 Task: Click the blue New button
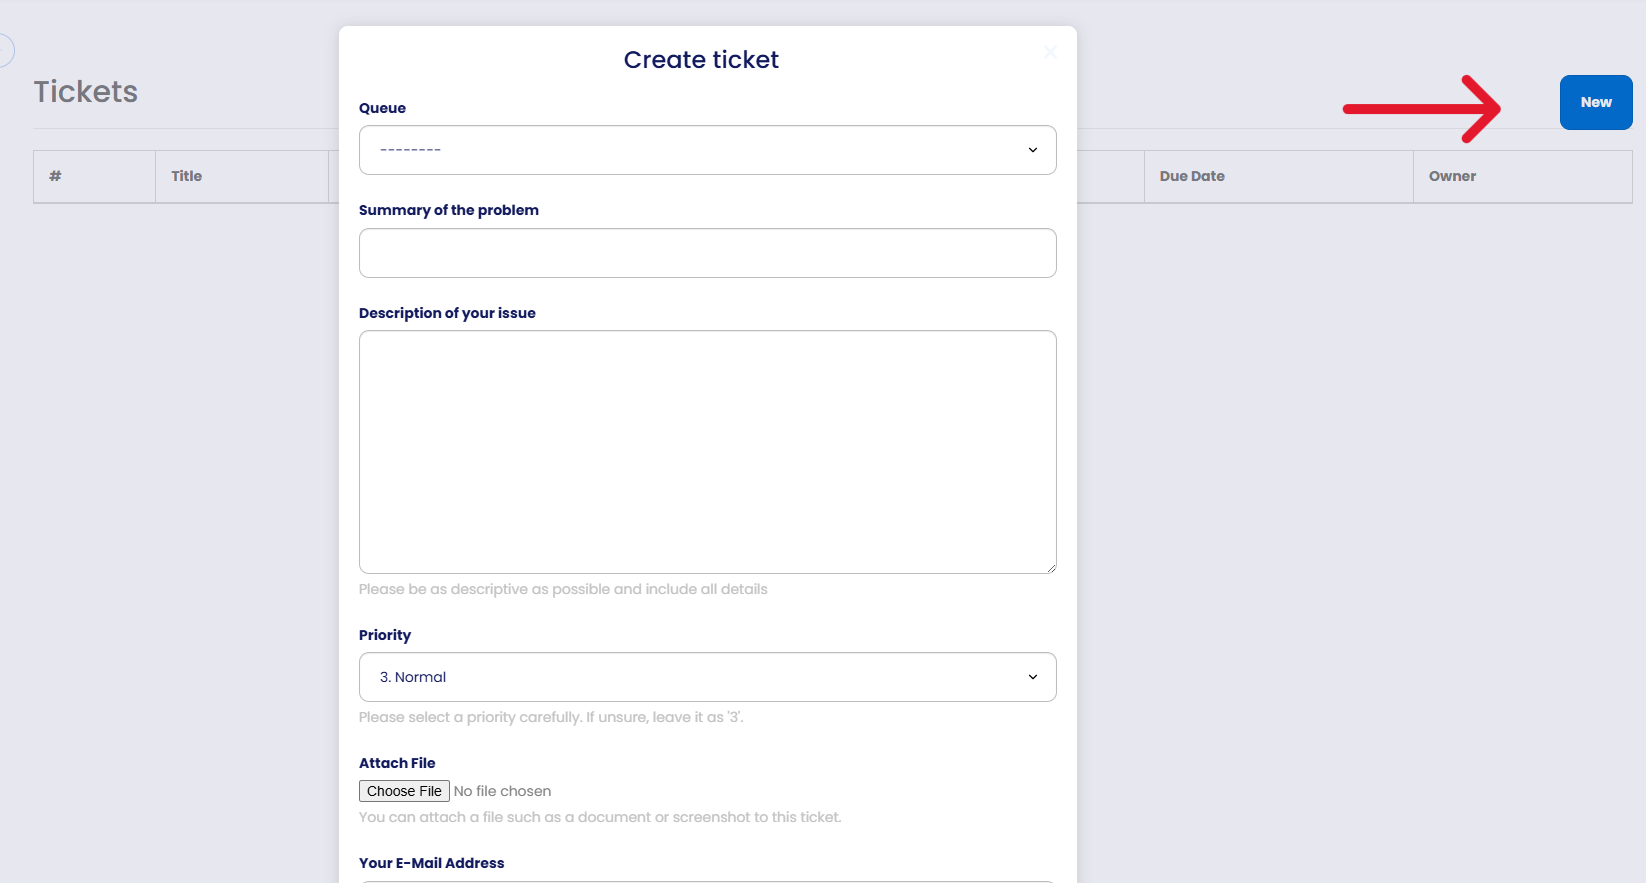tap(1596, 102)
